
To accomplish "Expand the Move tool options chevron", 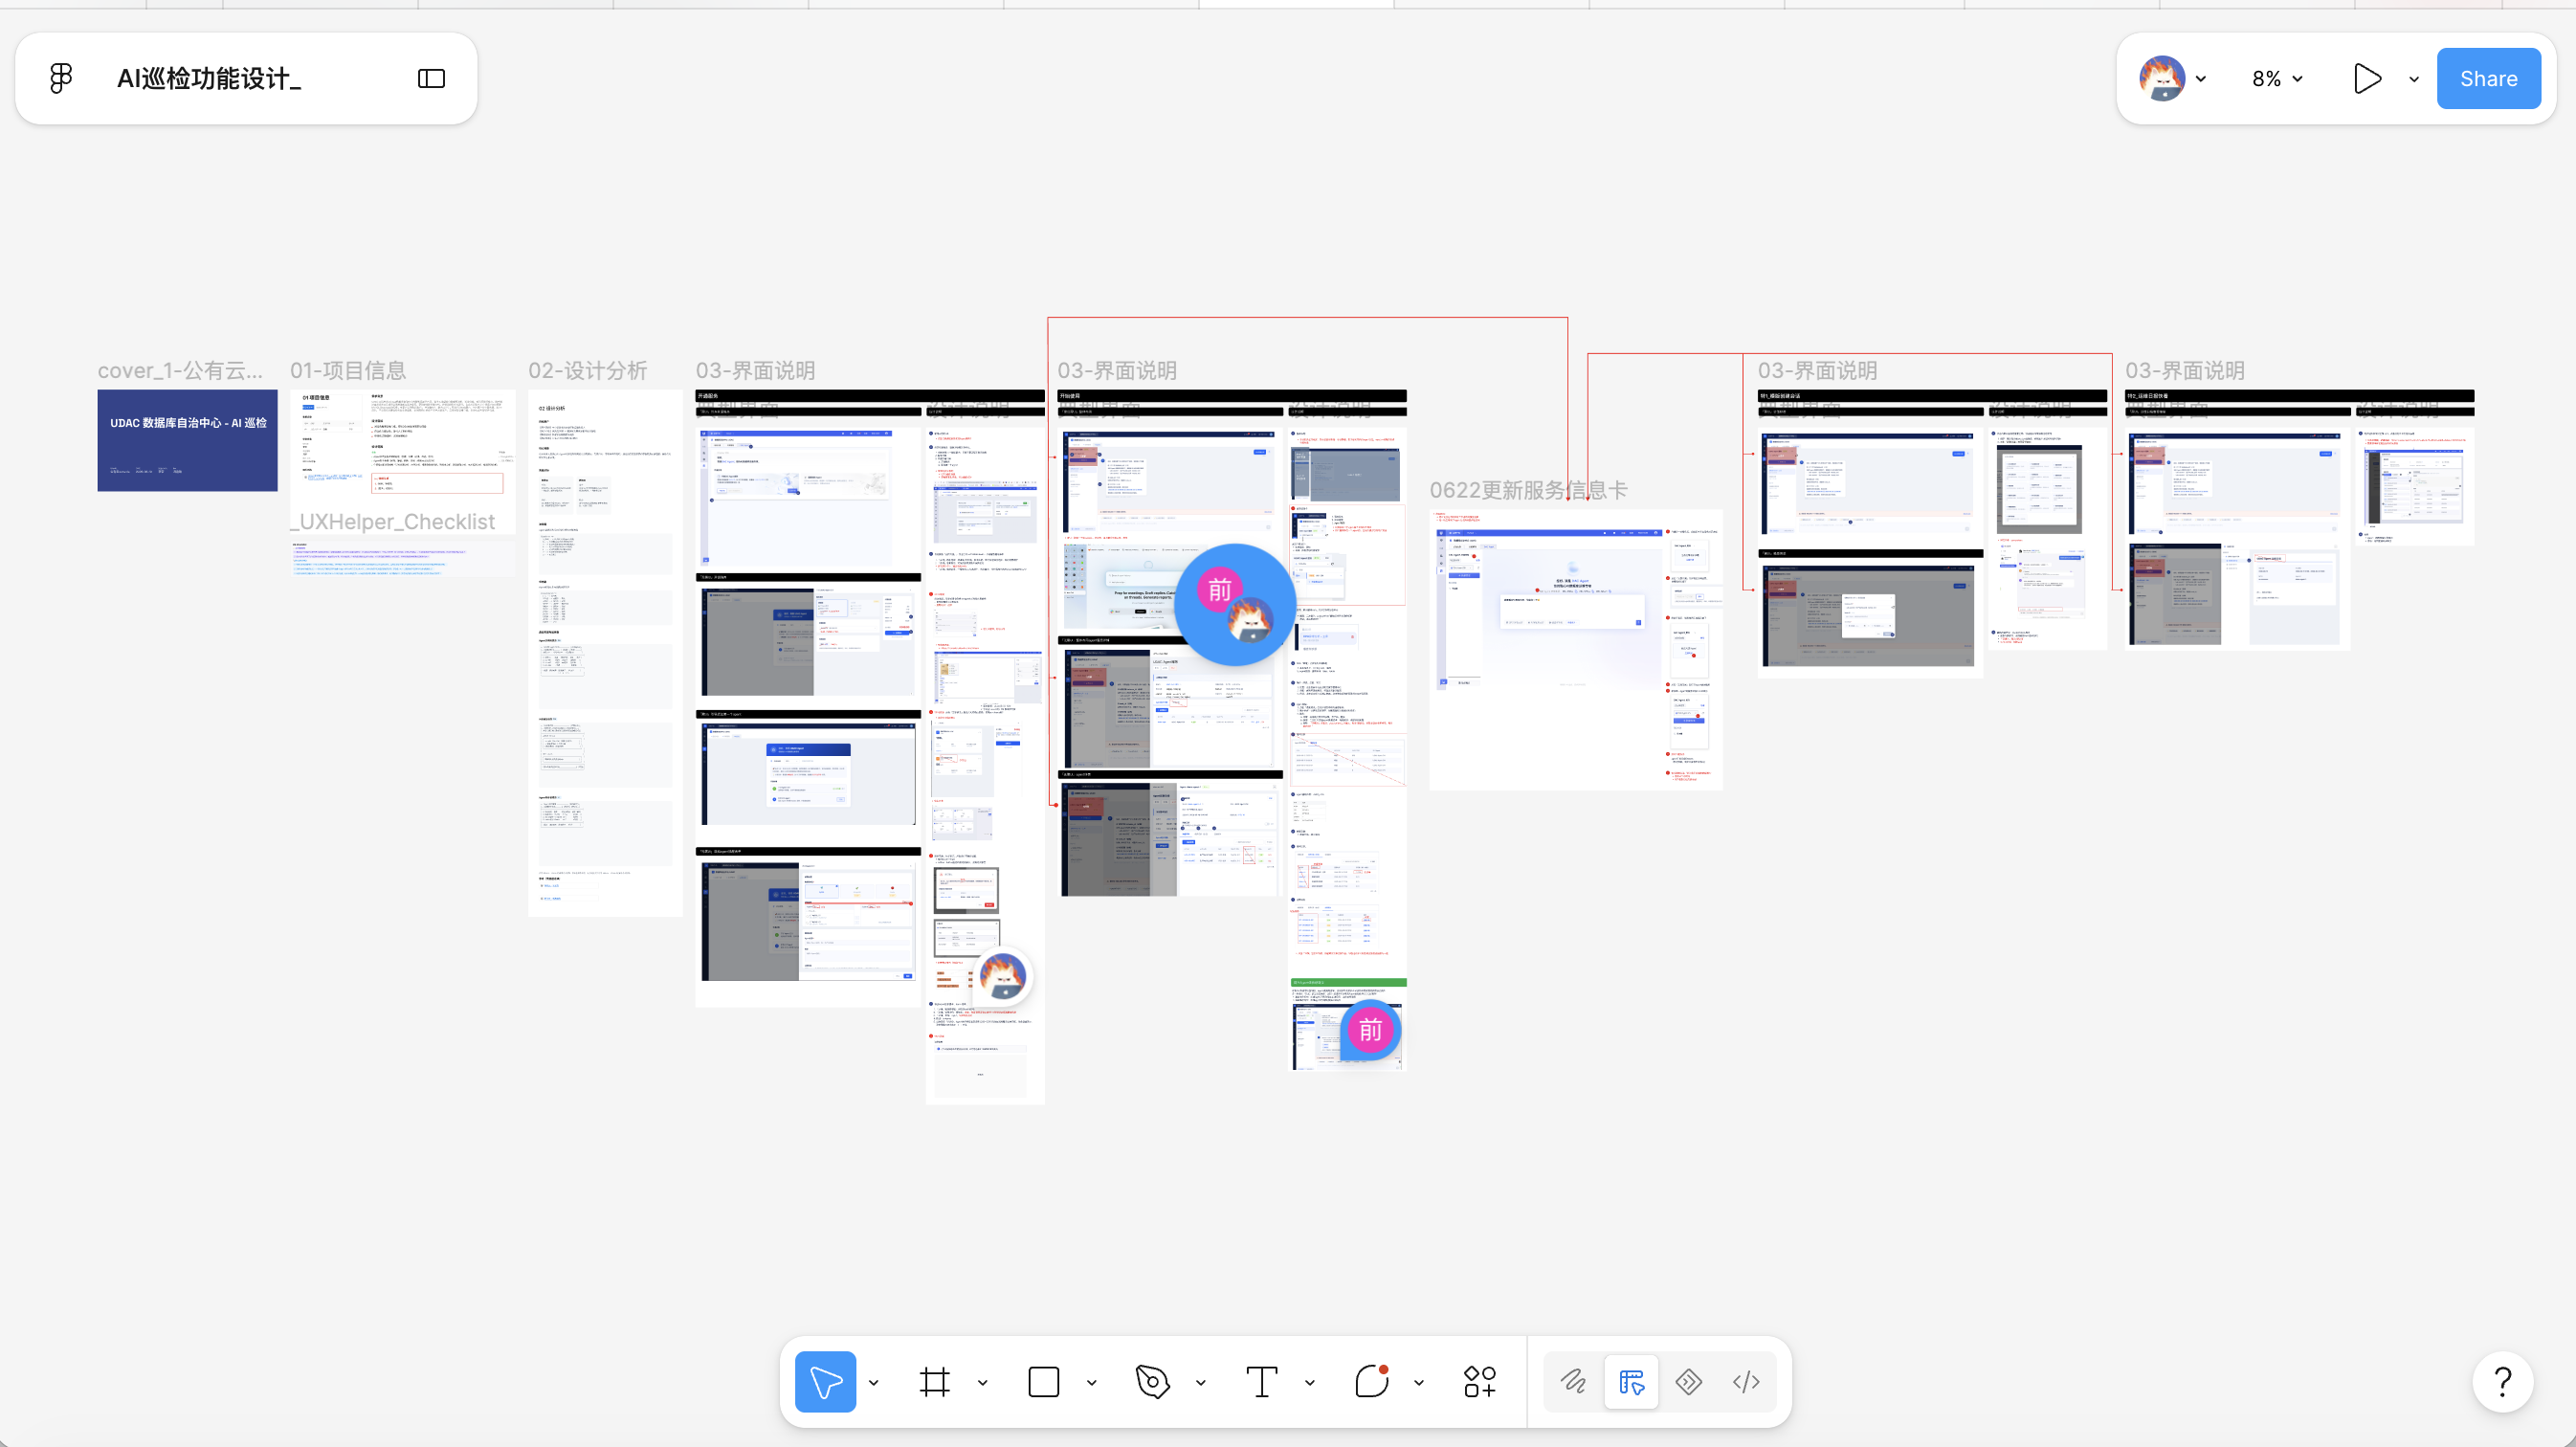I will point(874,1382).
